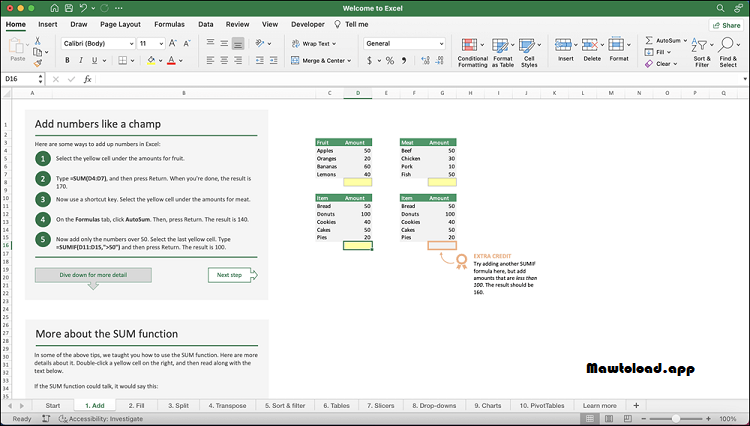Click the red Font Color A
This screenshot has height=426, width=750.
point(171,60)
